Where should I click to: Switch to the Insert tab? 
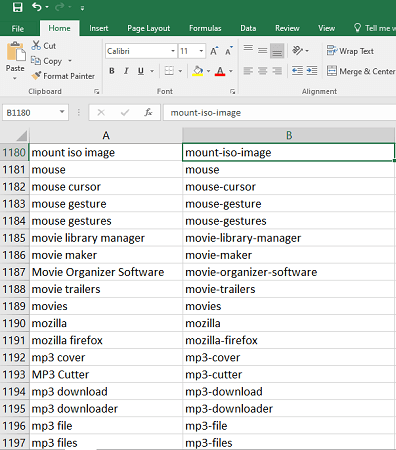pyautogui.click(x=99, y=28)
